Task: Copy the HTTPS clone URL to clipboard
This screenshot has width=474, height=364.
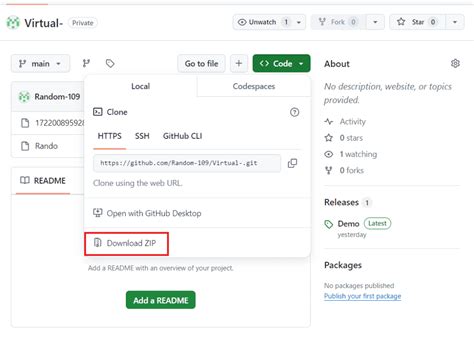Action: 292,163
